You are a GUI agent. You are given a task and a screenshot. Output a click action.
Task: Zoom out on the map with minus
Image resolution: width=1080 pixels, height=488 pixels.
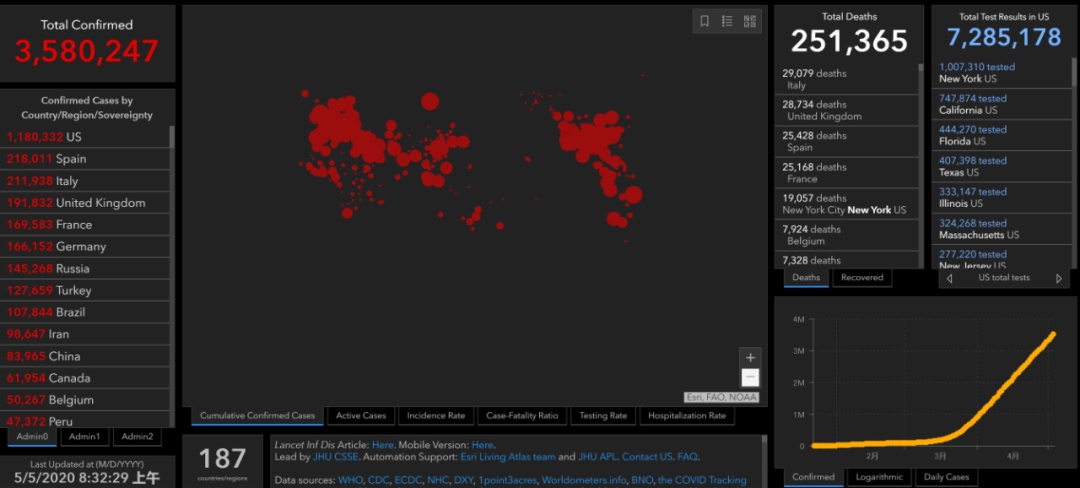[750, 377]
